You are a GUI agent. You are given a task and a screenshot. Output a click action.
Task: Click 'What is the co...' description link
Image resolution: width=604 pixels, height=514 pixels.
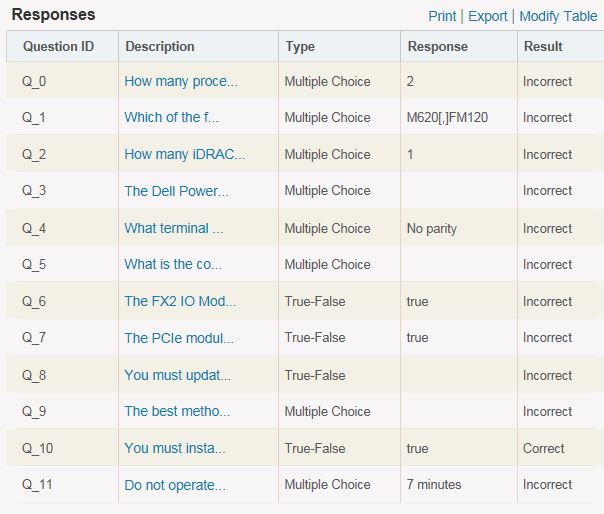coord(173,264)
